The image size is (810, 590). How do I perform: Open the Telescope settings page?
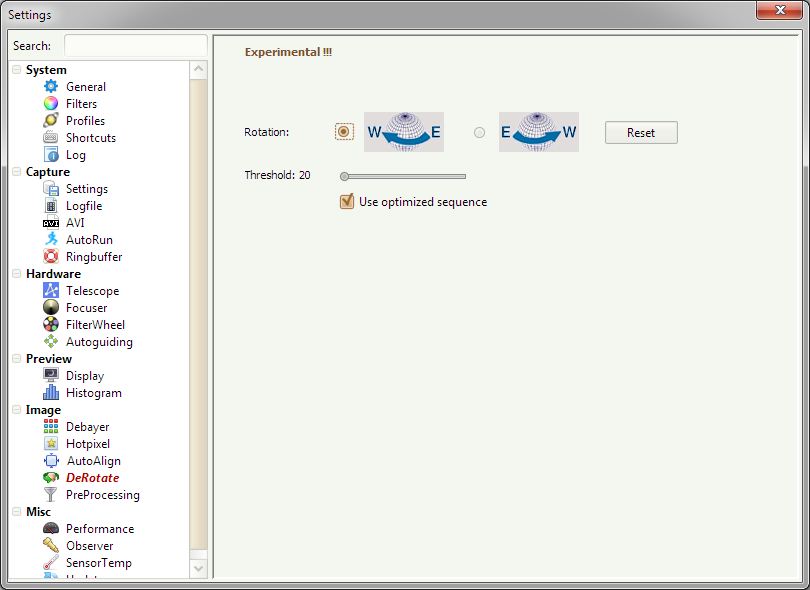92,291
